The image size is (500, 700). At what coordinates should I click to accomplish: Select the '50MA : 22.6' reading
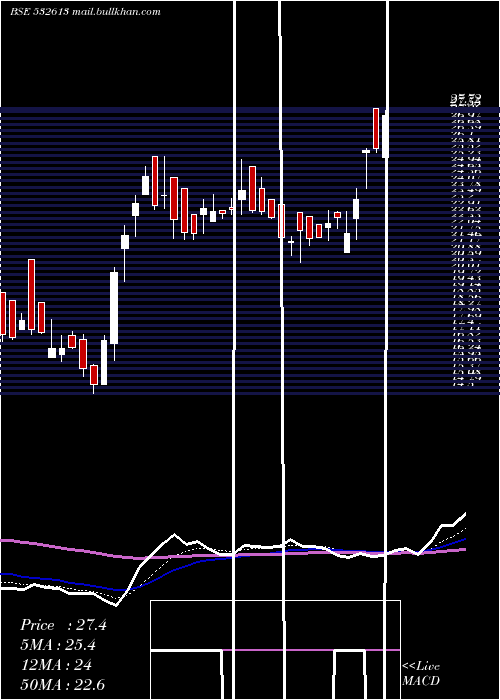click(63, 684)
